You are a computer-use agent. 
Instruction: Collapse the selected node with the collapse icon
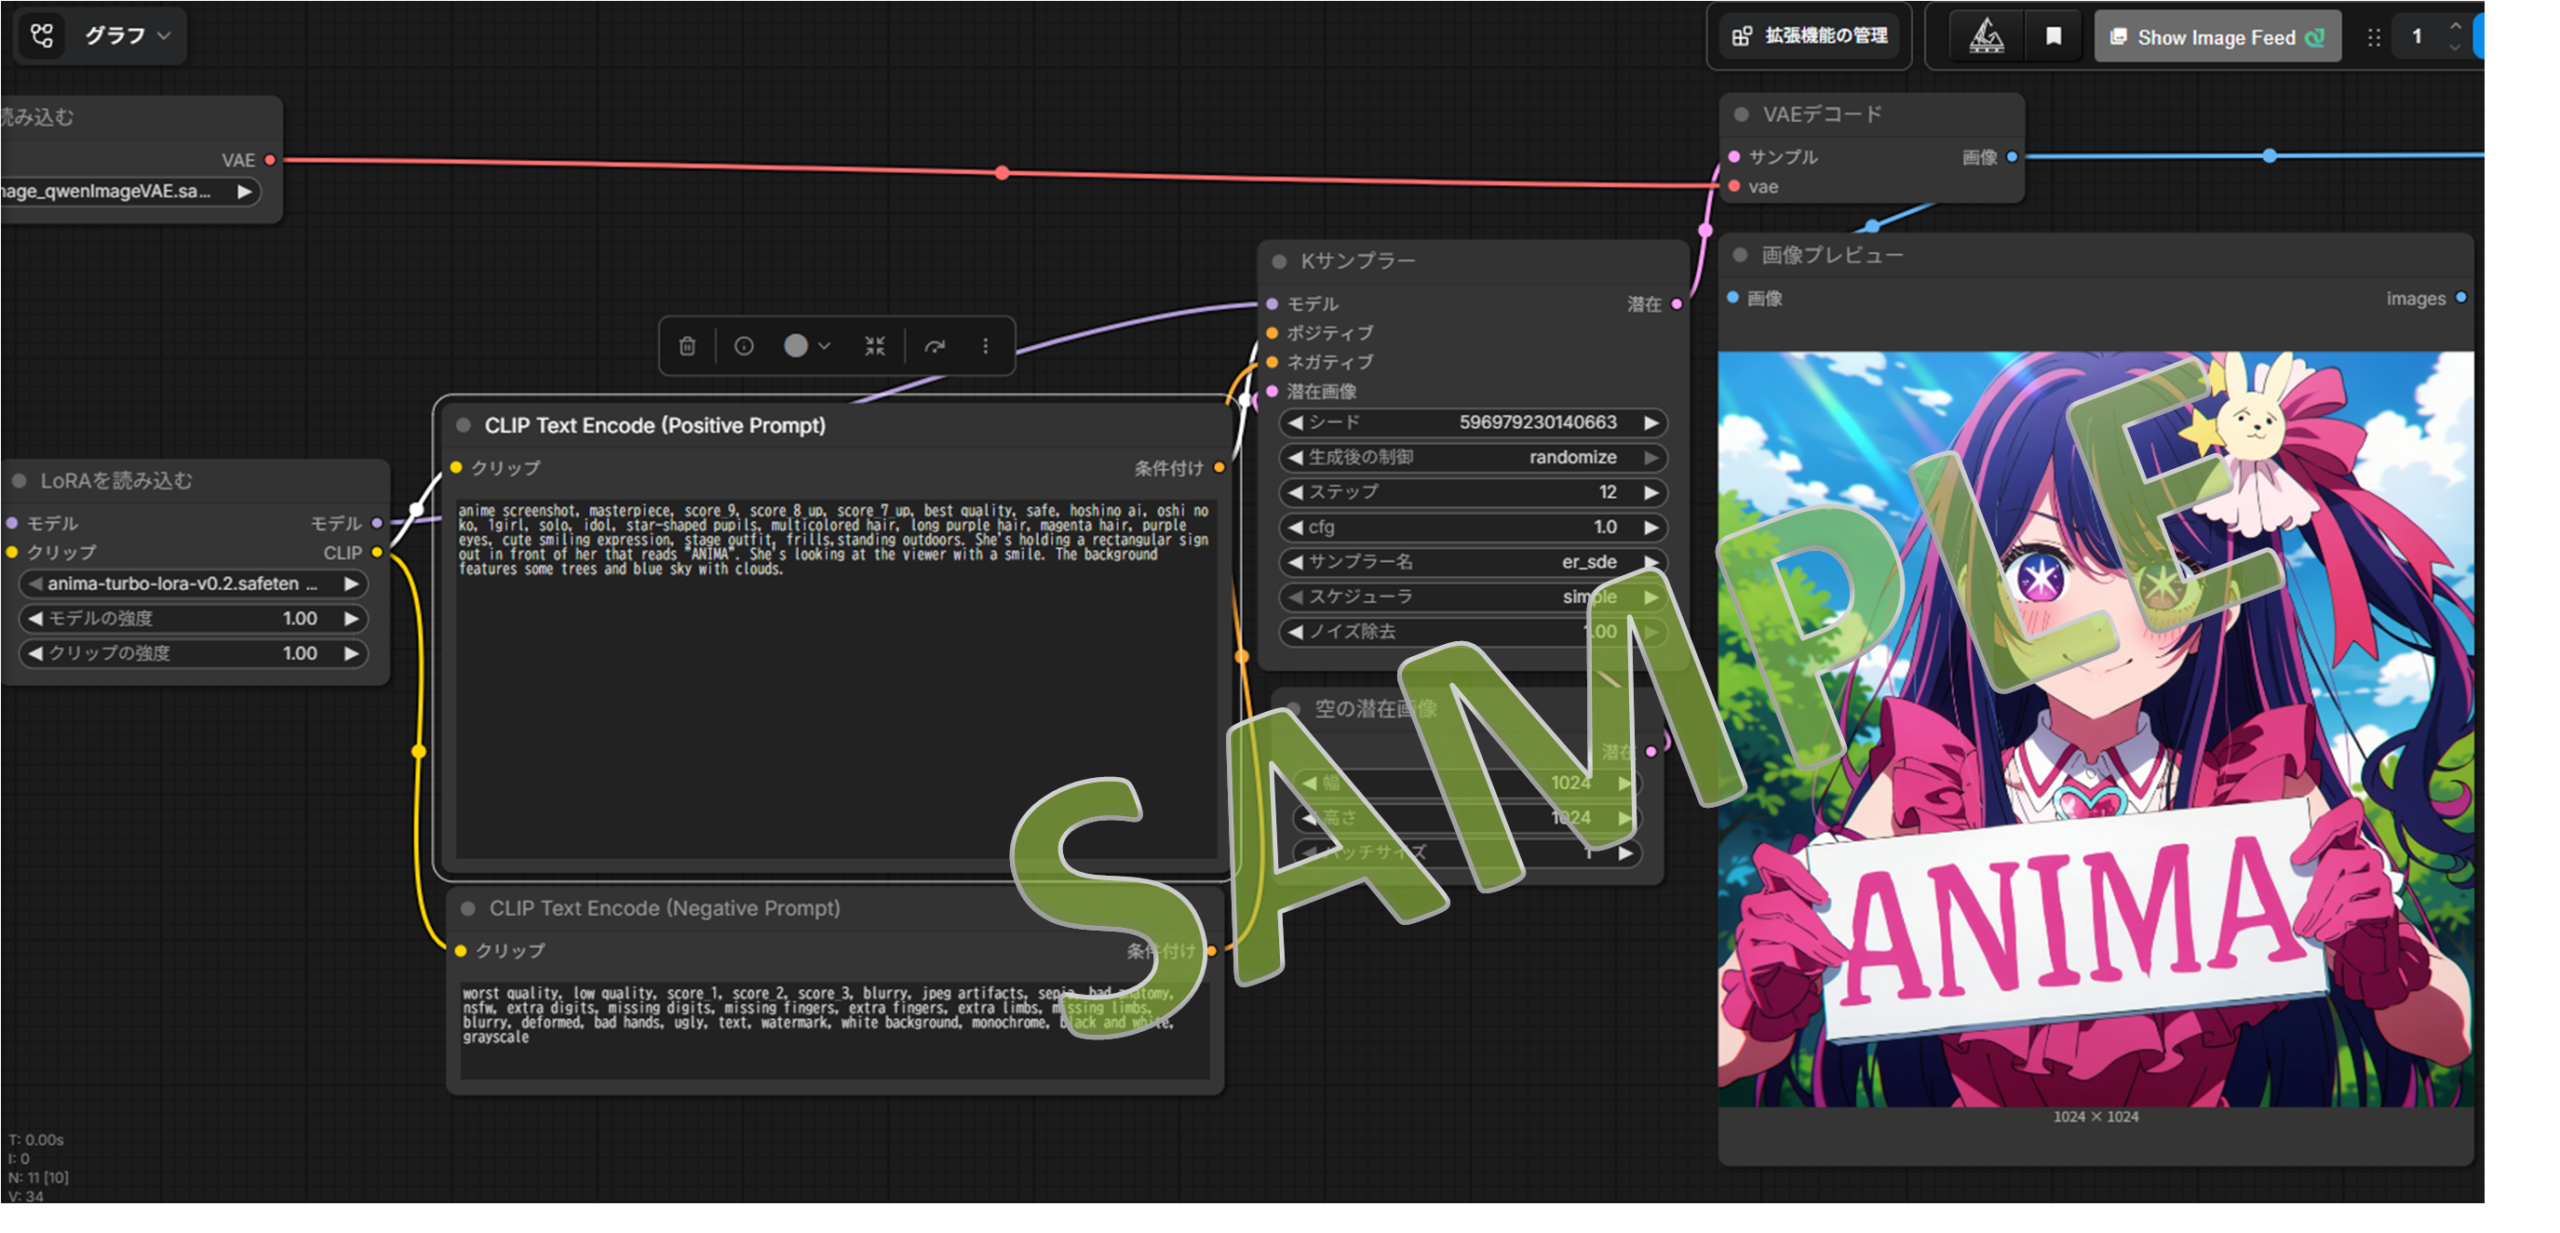click(875, 346)
